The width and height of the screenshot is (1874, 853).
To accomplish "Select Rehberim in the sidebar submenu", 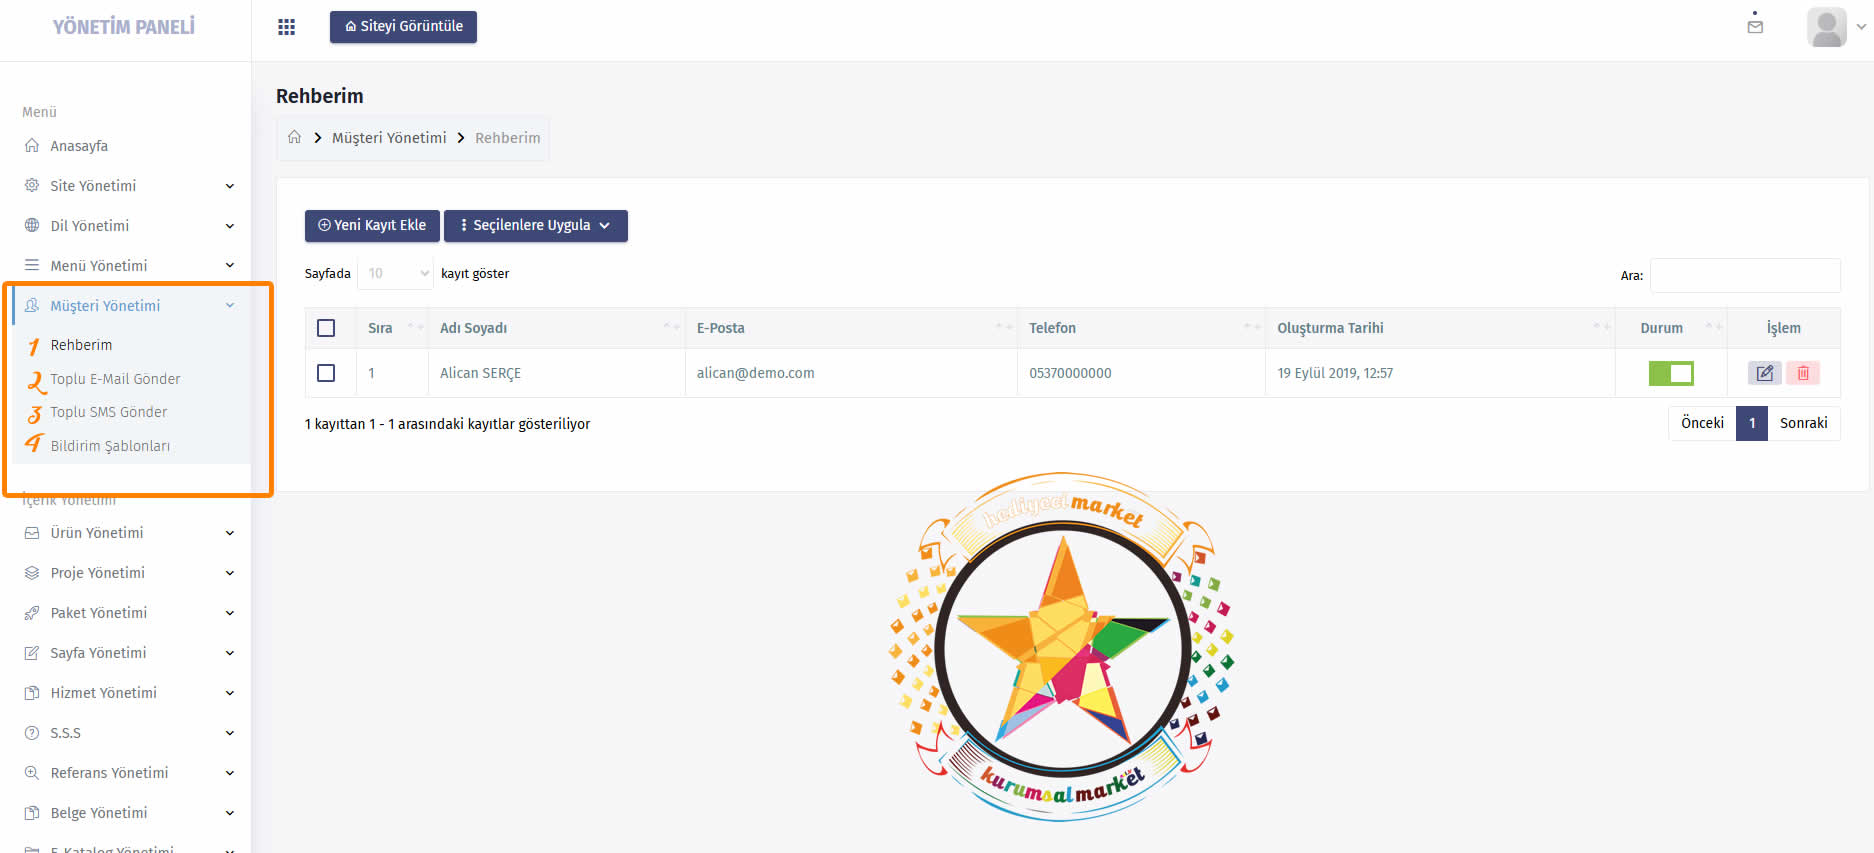I will (81, 345).
